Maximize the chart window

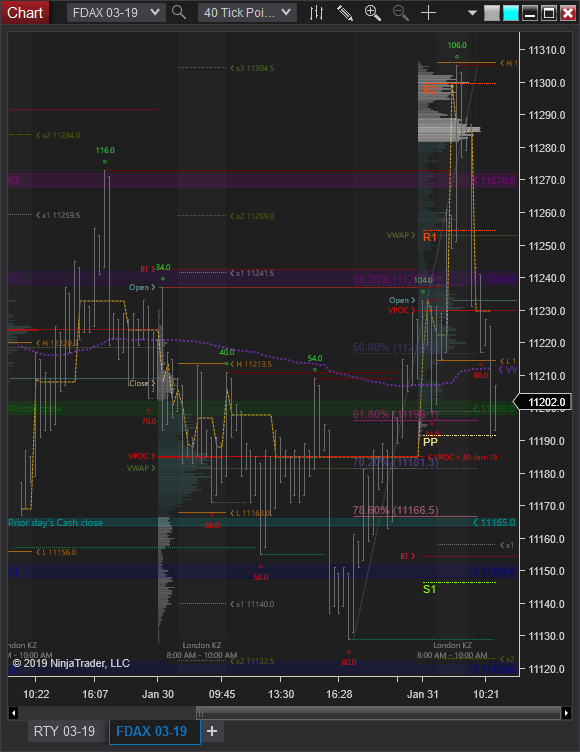548,13
